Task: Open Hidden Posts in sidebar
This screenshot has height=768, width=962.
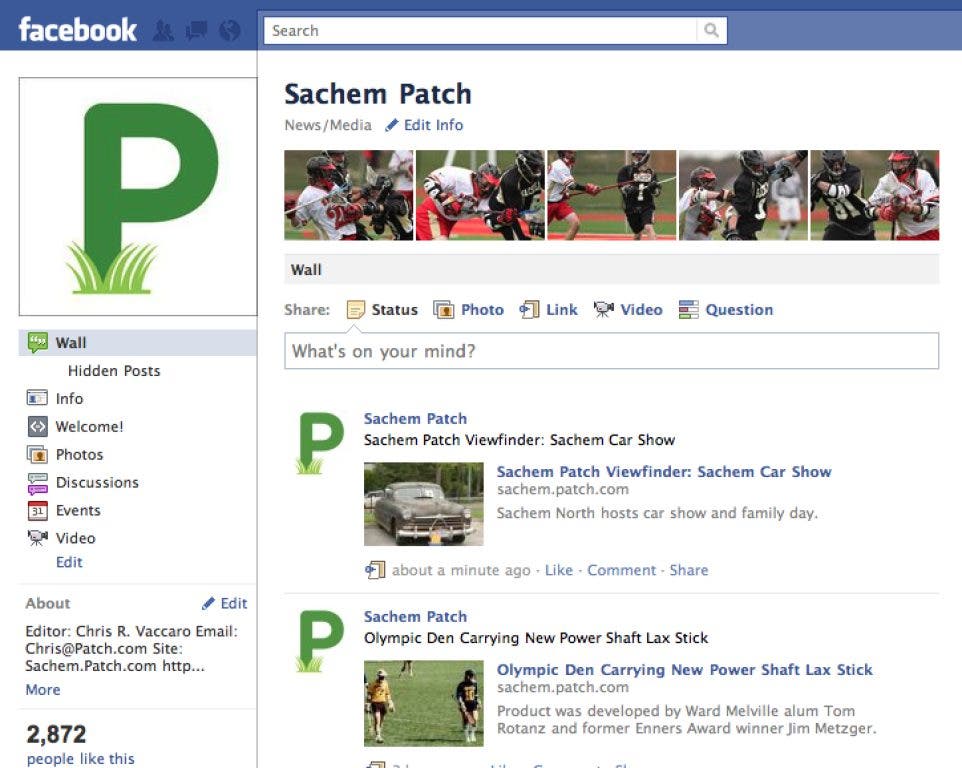Action: 114,371
